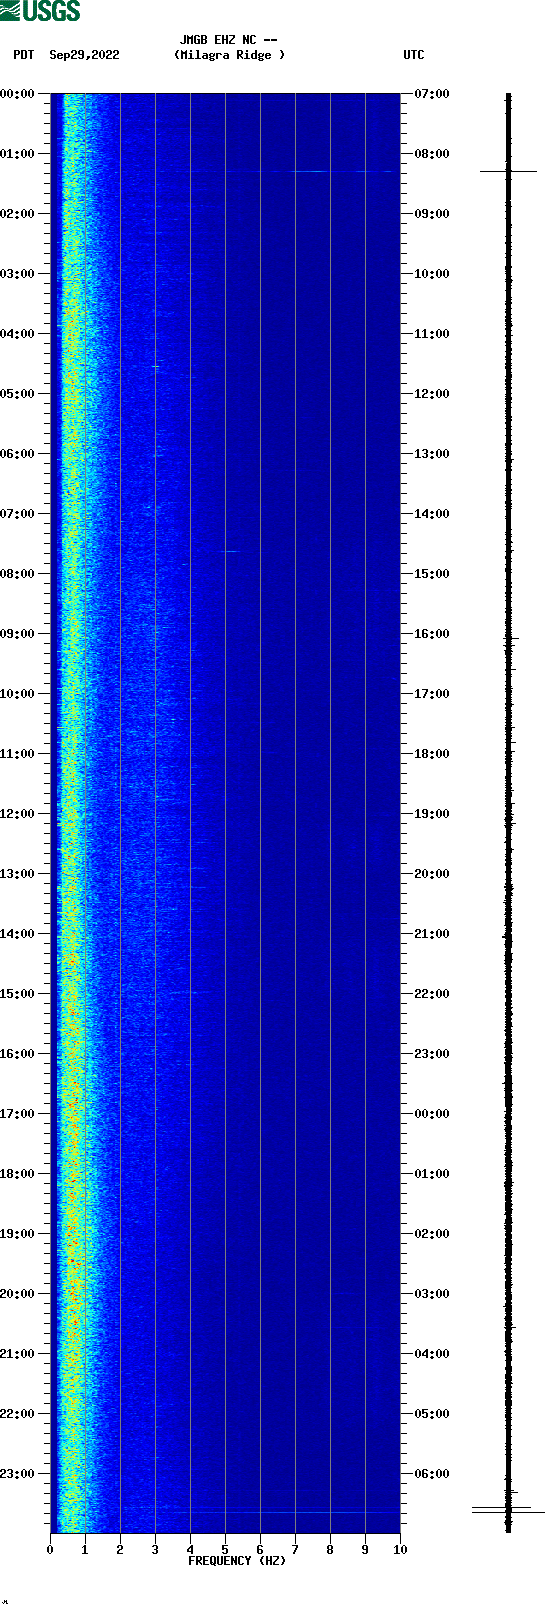Click the 04:00 PDT time label
Image resolution: width=552 pixels, height=1613 pixels.
(x=18, y=334)
